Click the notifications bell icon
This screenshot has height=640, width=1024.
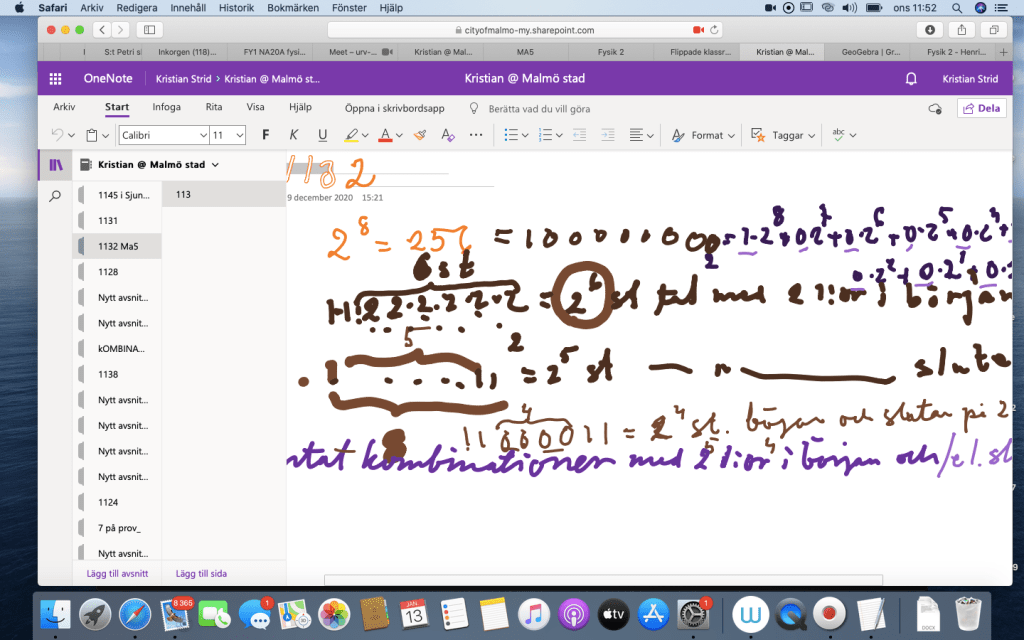[911, 79]
